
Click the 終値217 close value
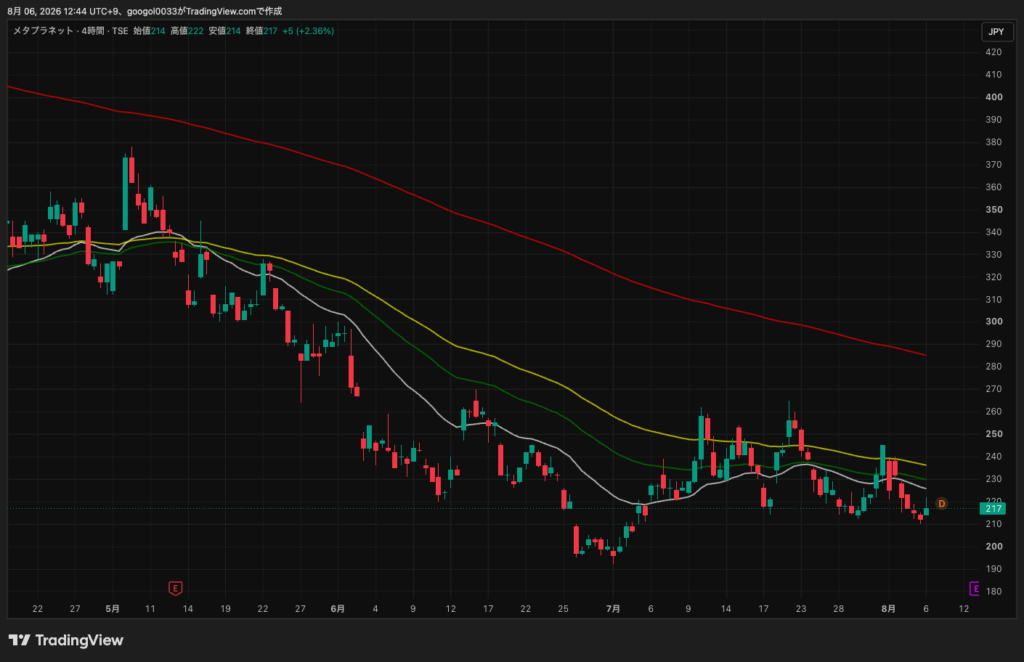[x=262, y=31]
